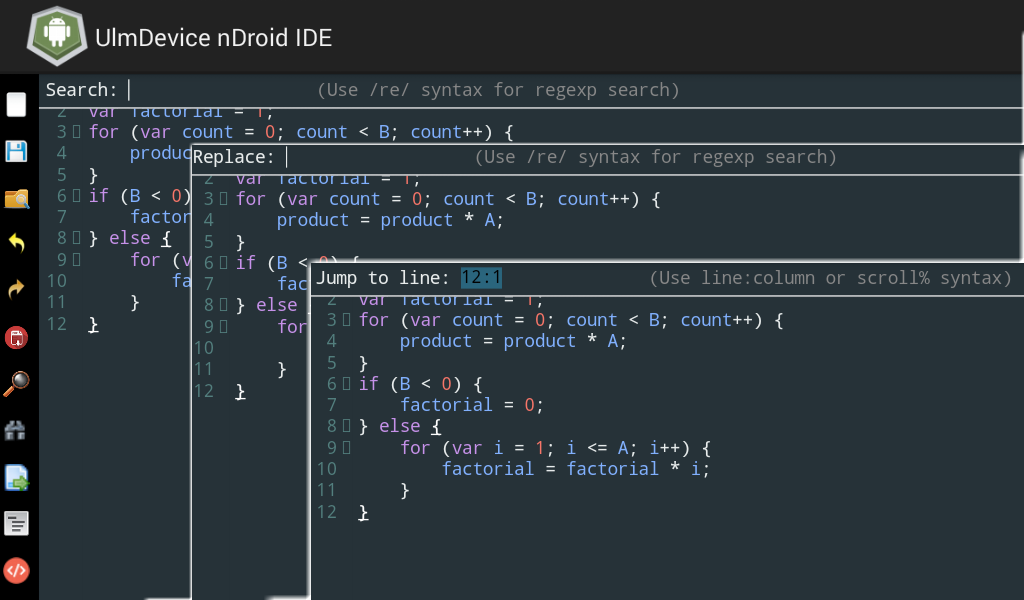This screenshot has height=600, width=1024.
Task: Click the 'Search:' label
Action: pos(81,89)
